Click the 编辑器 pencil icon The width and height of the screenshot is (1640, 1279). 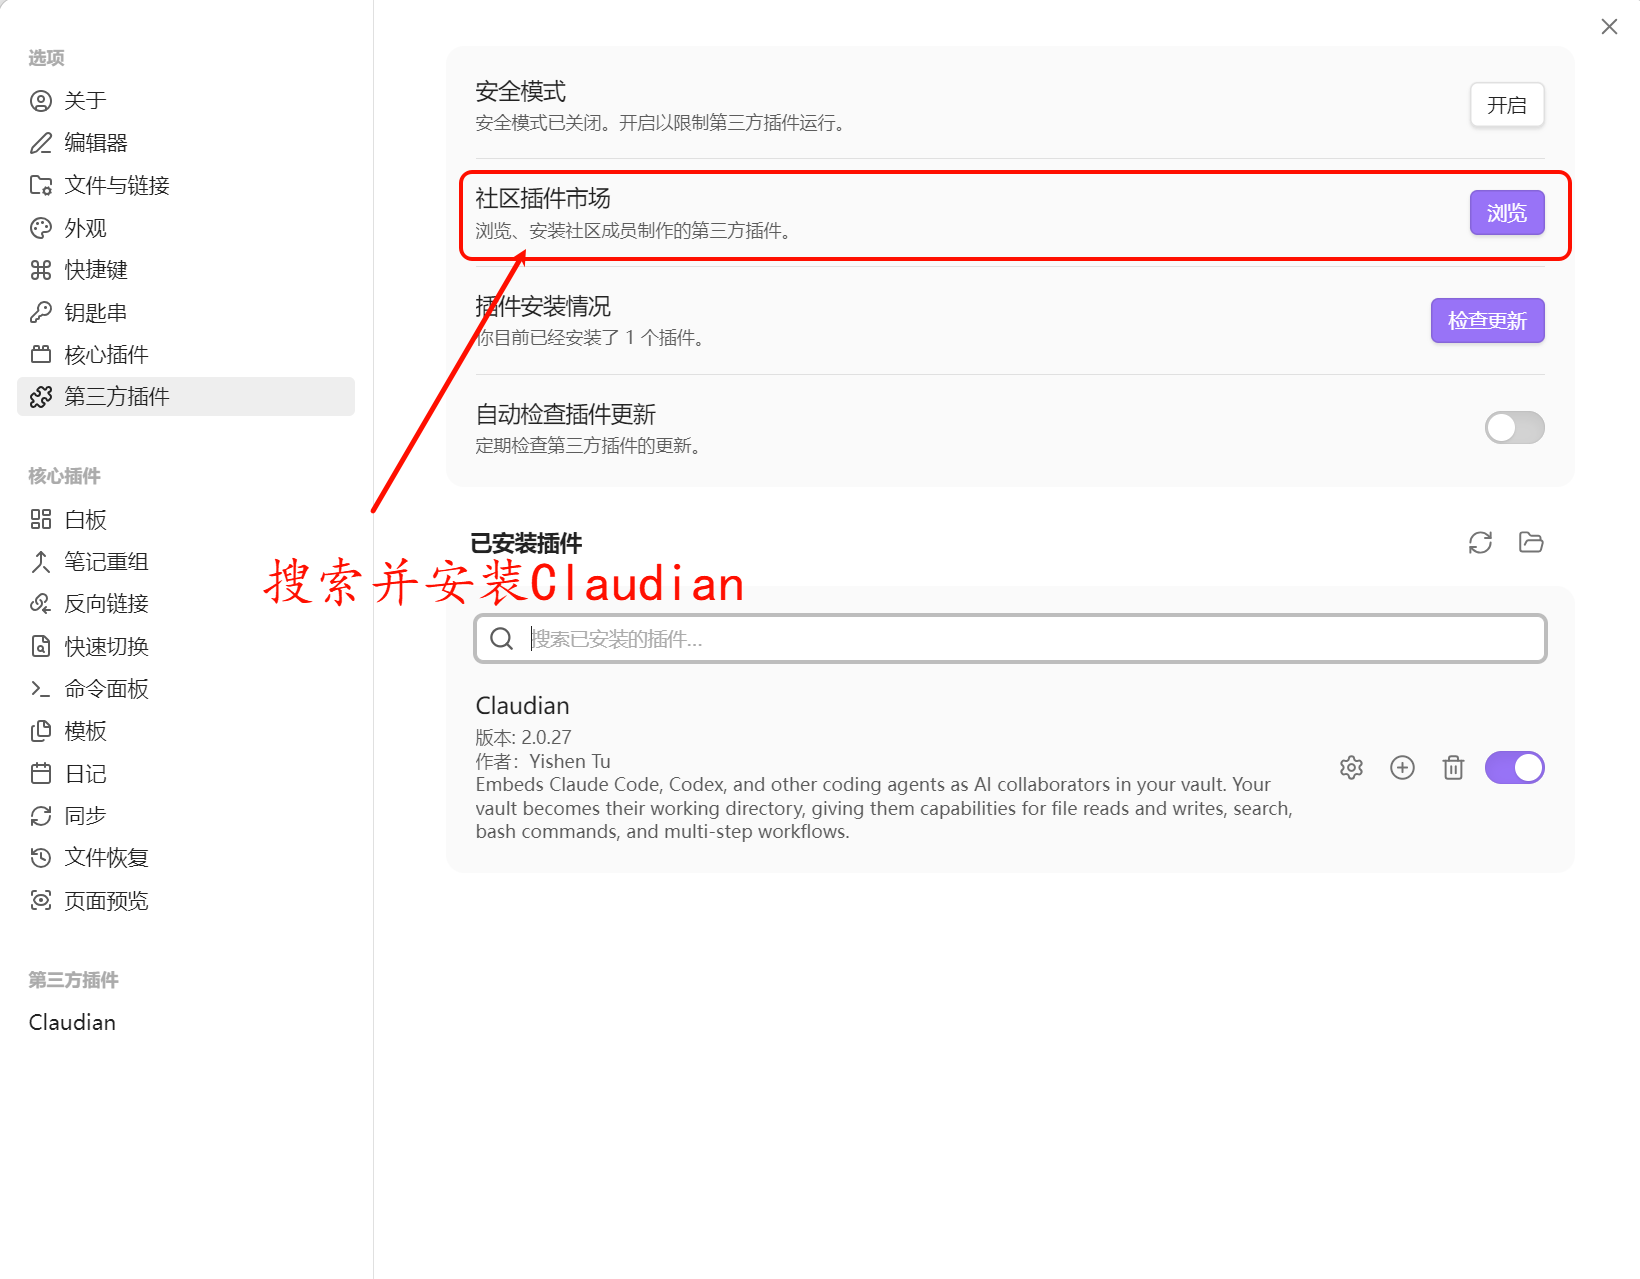pyautogui.click(x=41, y=143)
